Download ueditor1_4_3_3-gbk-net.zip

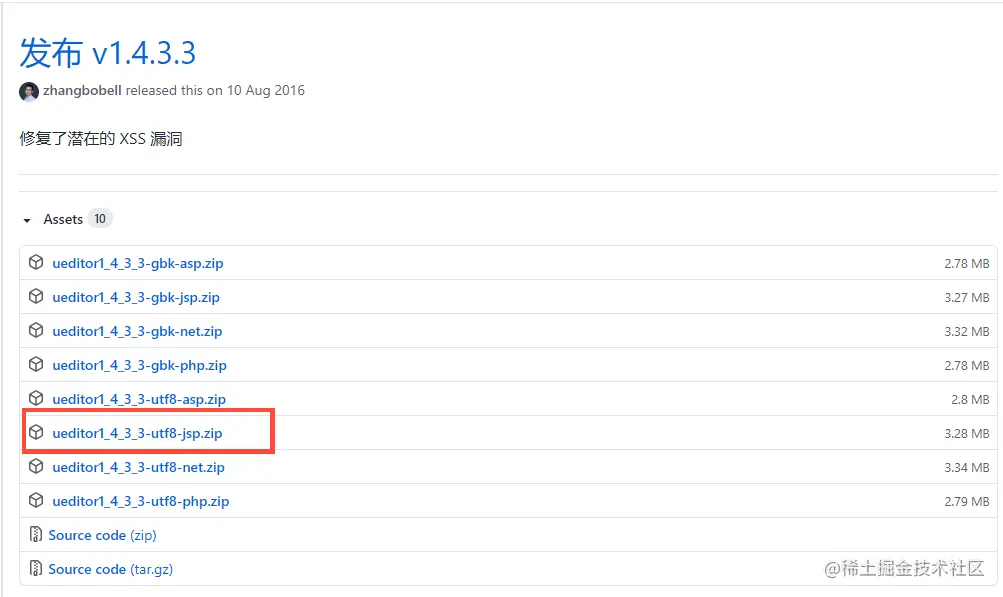137,331
